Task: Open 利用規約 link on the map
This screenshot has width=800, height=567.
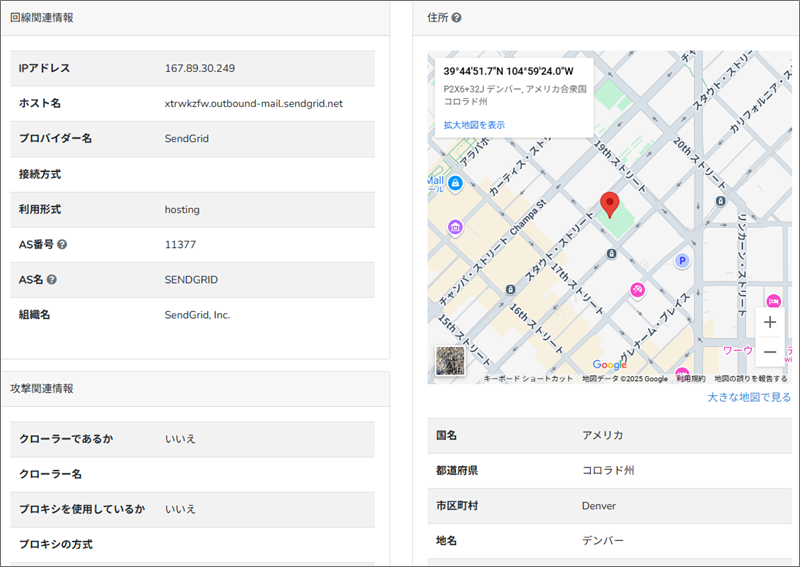Action: pyautogui.click(x=691, y=379)
